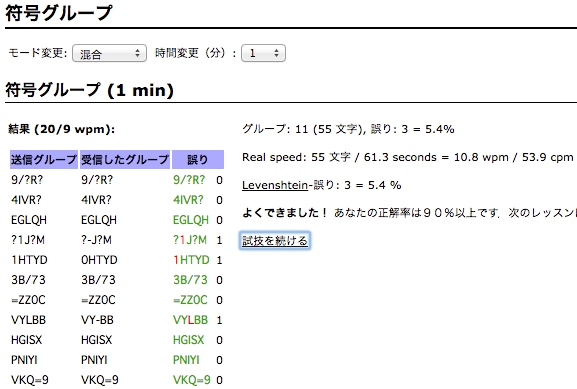Click received group 0HTYD
The width and height of the screenshot is (577, 389).
click(x=99, y=260)
